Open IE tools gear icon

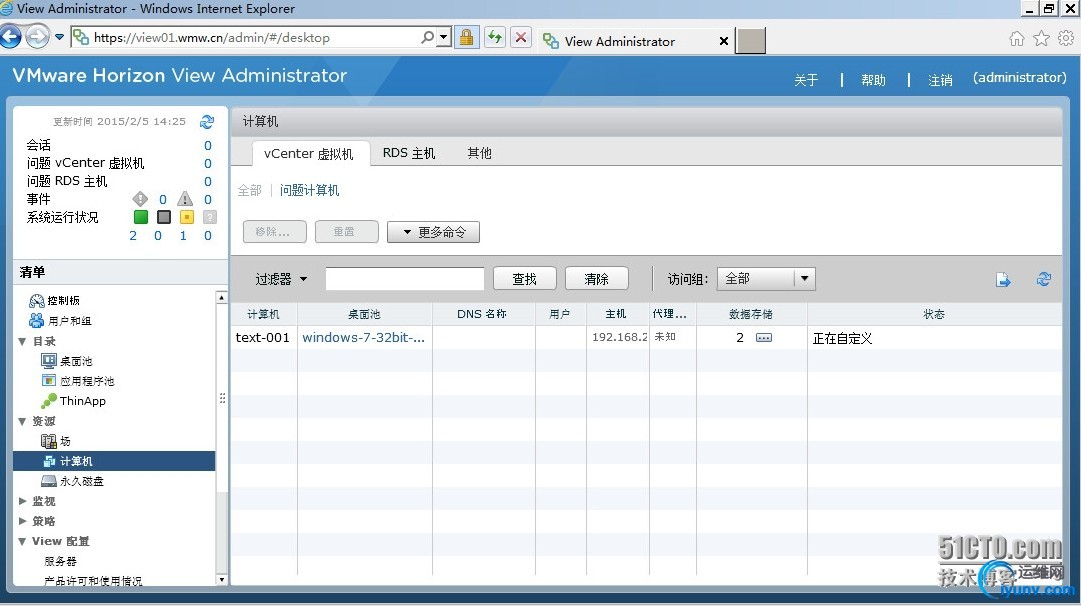[x=1067, y=39]
